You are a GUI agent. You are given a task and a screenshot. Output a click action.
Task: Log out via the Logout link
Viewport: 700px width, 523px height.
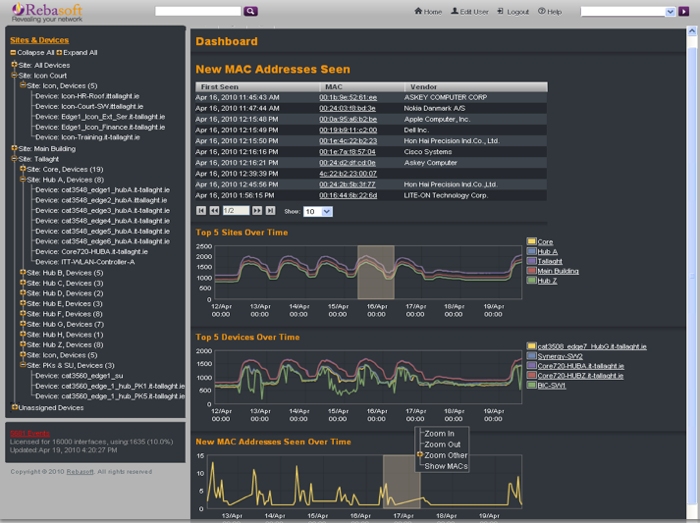[x=513, y=12]
